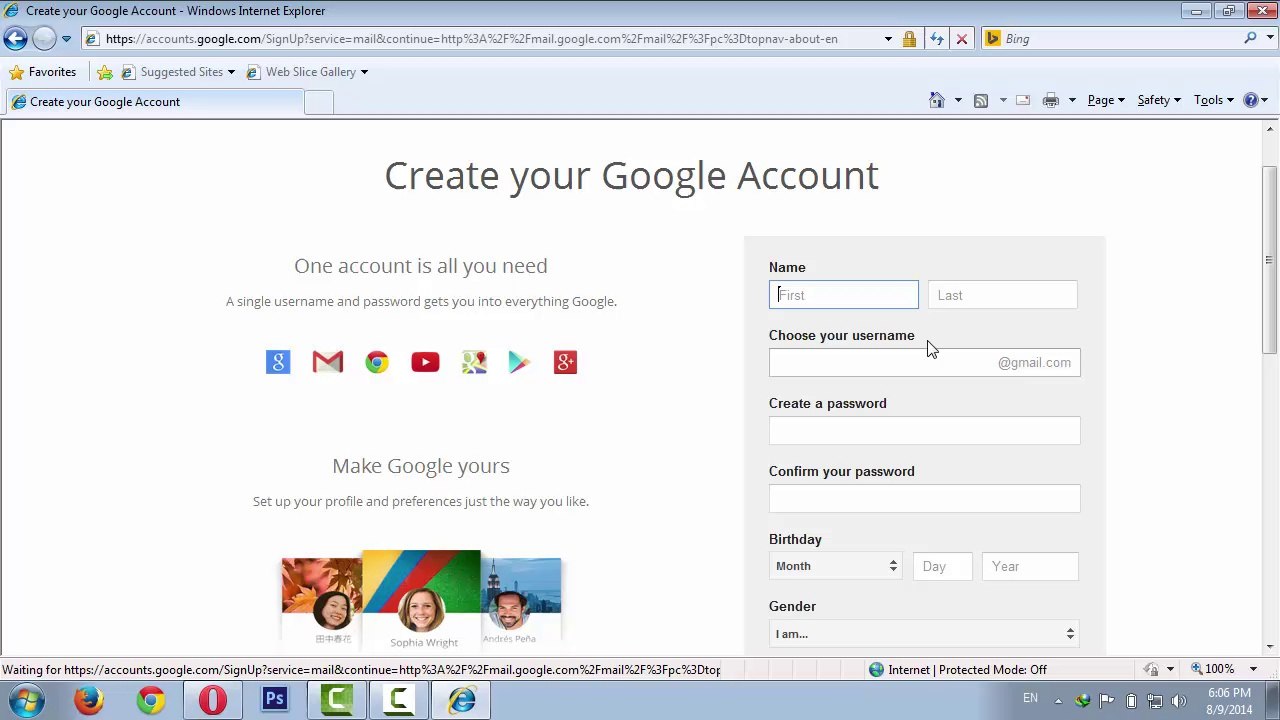
Task: Click the scrollbar down arrow
Action: 1271,647
